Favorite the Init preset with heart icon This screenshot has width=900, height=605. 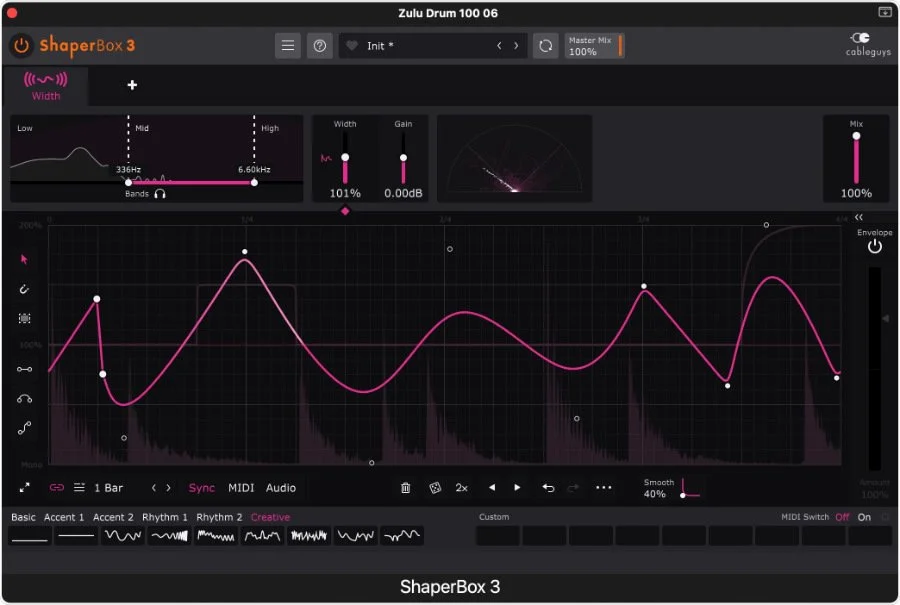click(x=352, y=45)
